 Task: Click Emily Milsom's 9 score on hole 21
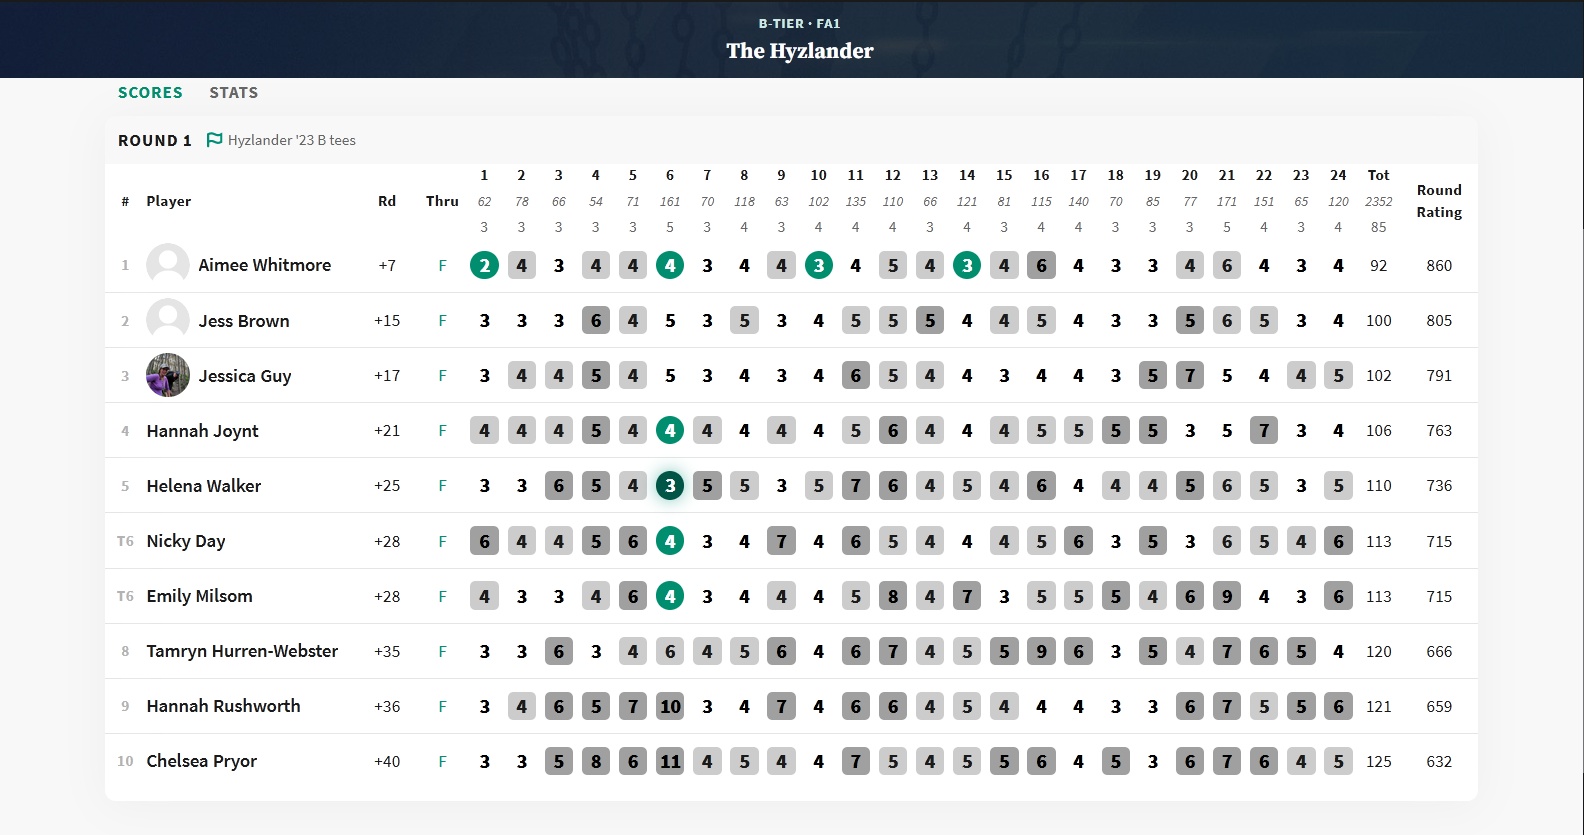click(x=1227, y=596)
